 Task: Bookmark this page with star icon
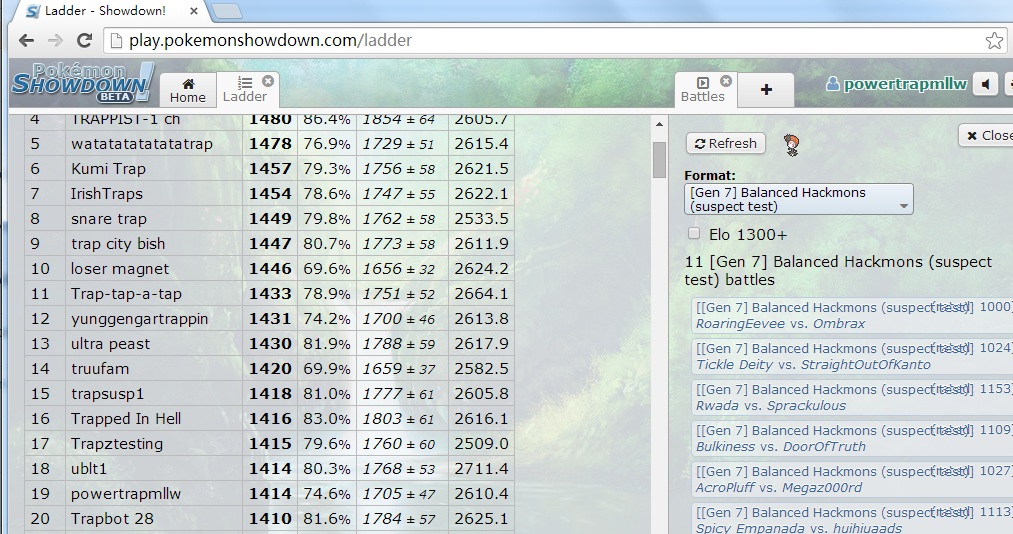pyautogui.click(x=994, y=41)
